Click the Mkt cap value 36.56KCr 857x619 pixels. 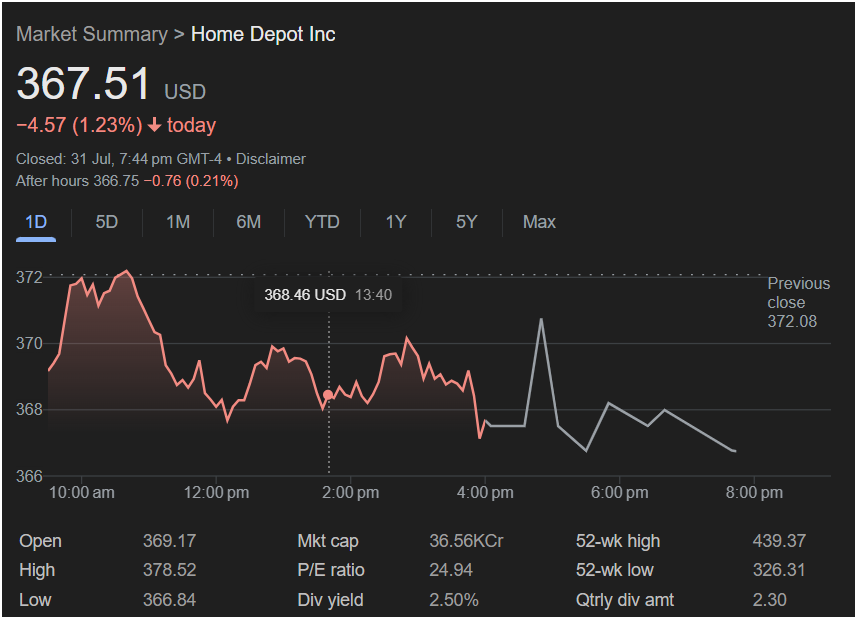pyautogui.click(x=466, y=541)
